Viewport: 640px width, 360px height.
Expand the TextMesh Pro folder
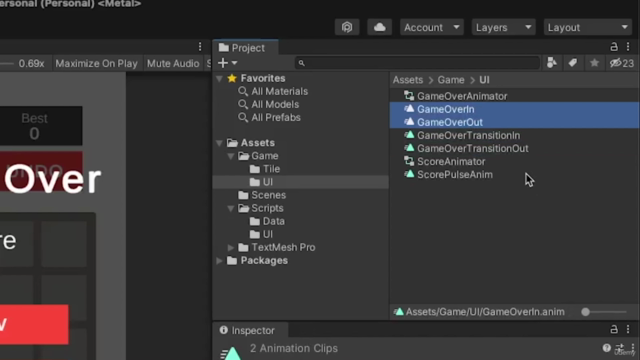(x=231, y=247)
